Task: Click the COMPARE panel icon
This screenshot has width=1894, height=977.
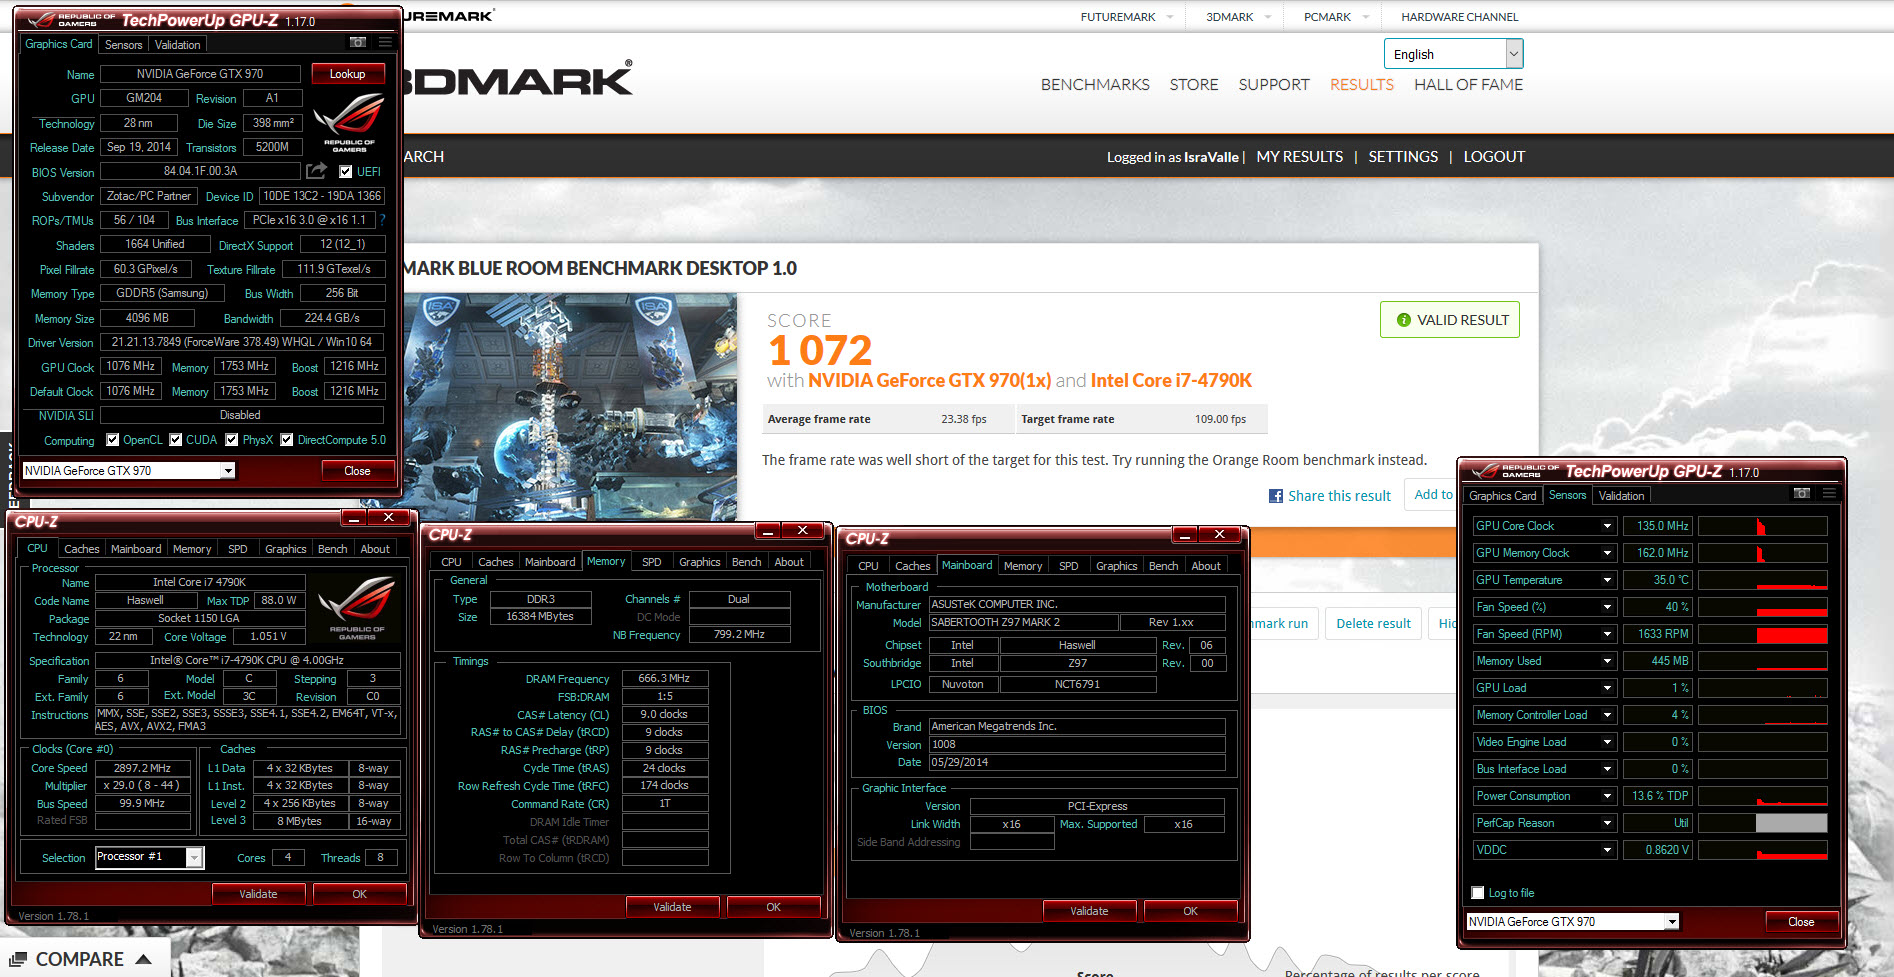Action: (x=18, y=959)
